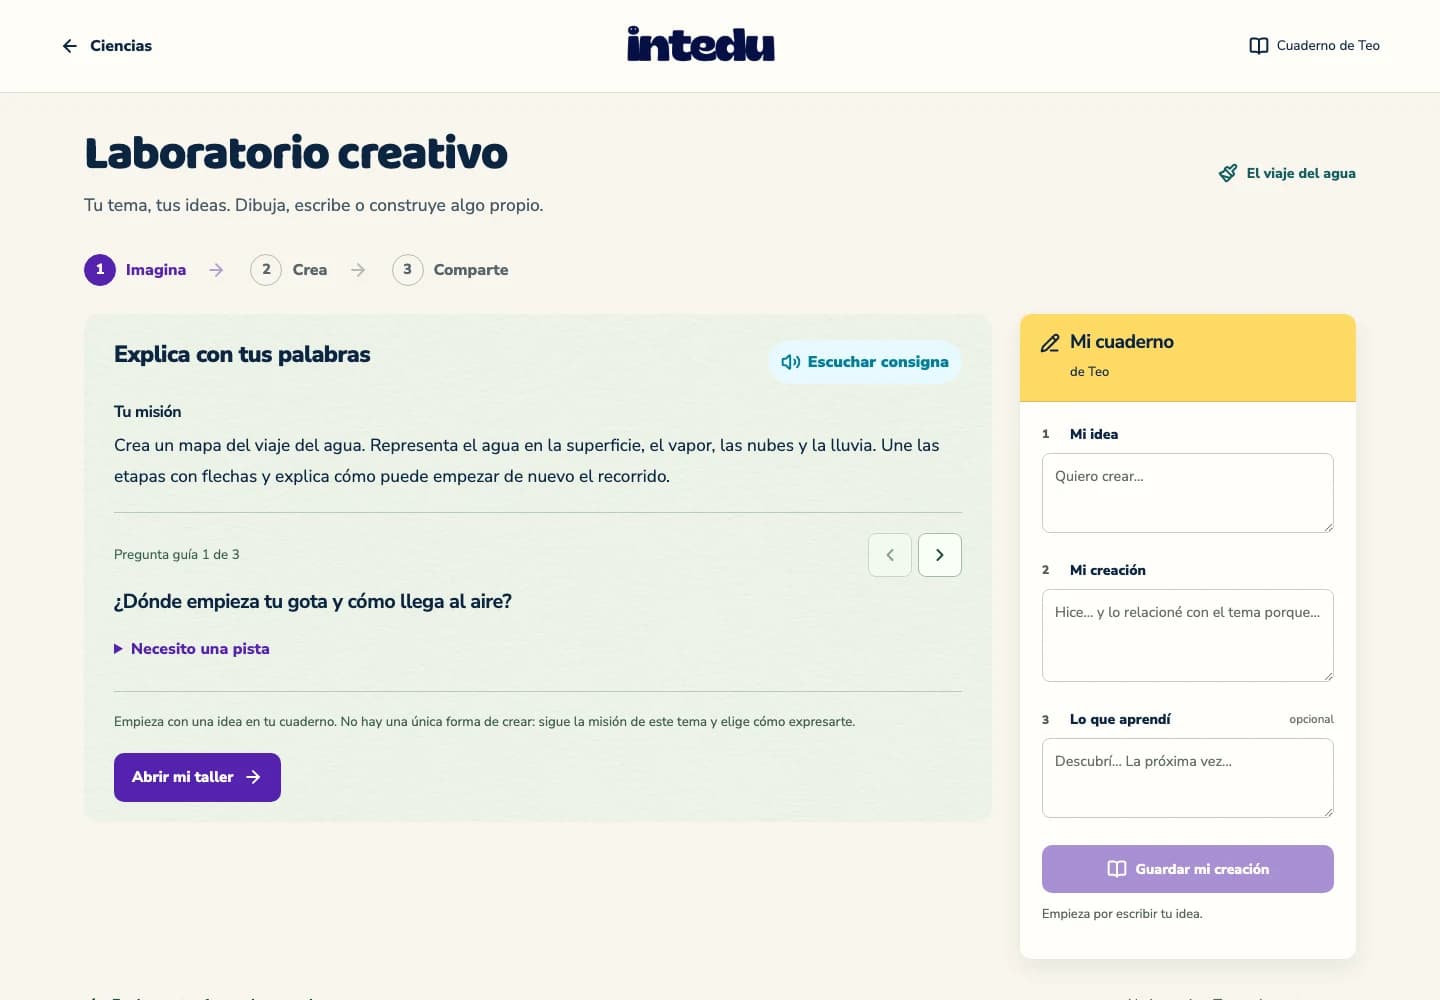Click the opcional label by Lo que aprendí

[1311, 720]
